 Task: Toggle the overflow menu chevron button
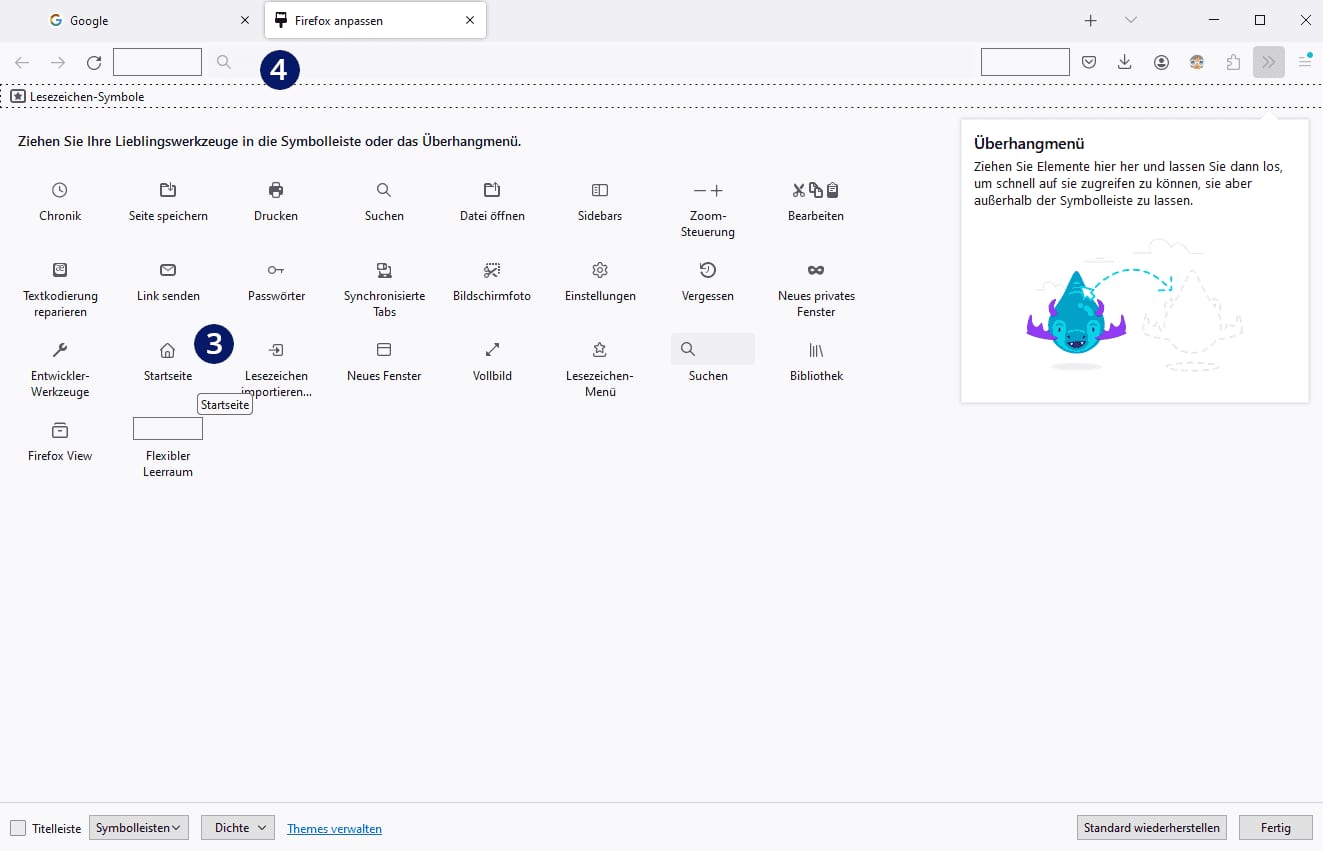coord(1269,62)
